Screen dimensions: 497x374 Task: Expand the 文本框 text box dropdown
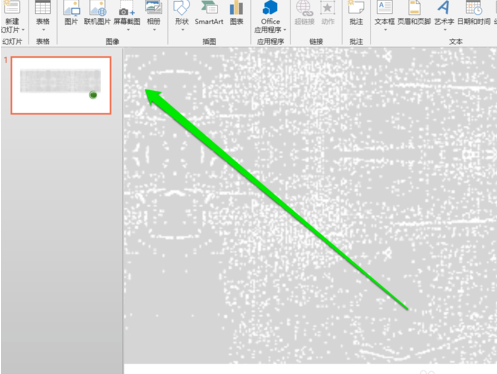click(385, 30)
